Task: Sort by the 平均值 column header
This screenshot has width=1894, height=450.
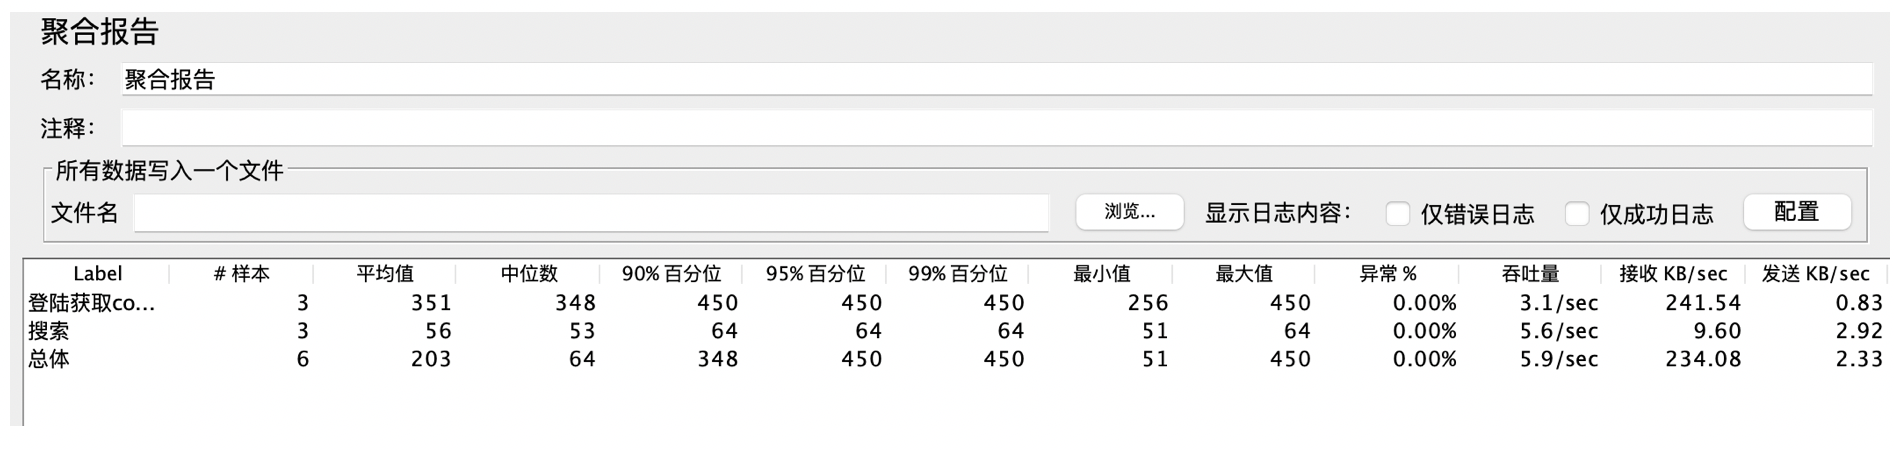Action: (x=385, y=274)
